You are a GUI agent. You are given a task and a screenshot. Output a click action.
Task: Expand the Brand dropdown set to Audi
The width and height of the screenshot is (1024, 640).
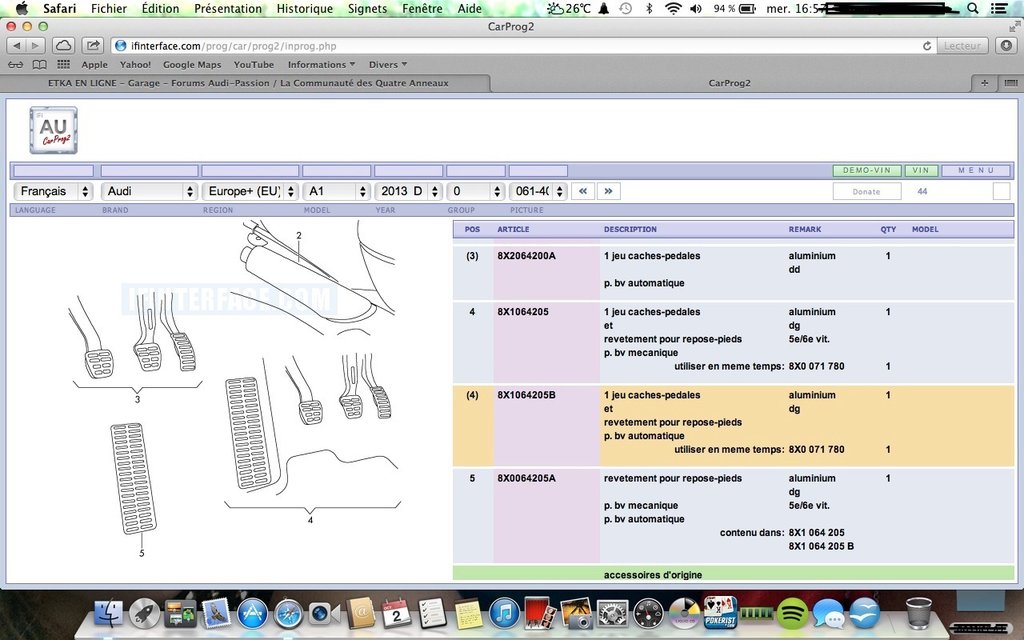click(150, 191)
